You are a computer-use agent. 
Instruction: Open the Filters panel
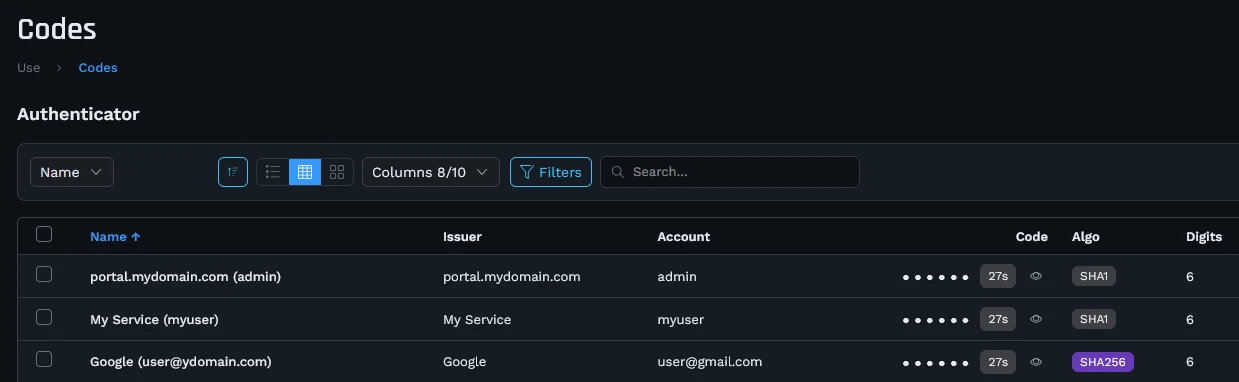point(551,172)
